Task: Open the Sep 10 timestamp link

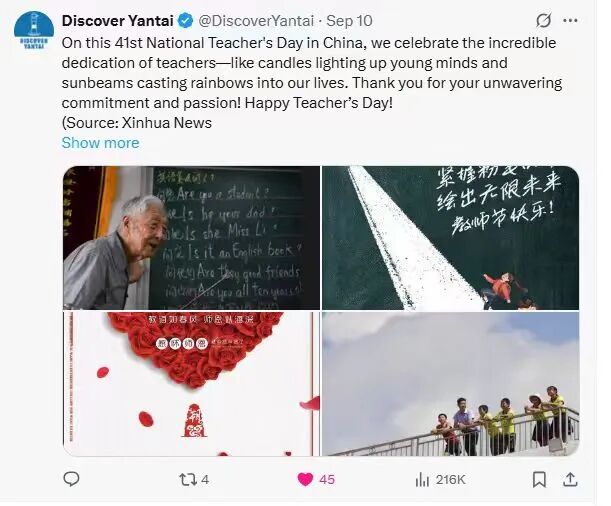Action: pyautogui.click(x=349, y=21)
